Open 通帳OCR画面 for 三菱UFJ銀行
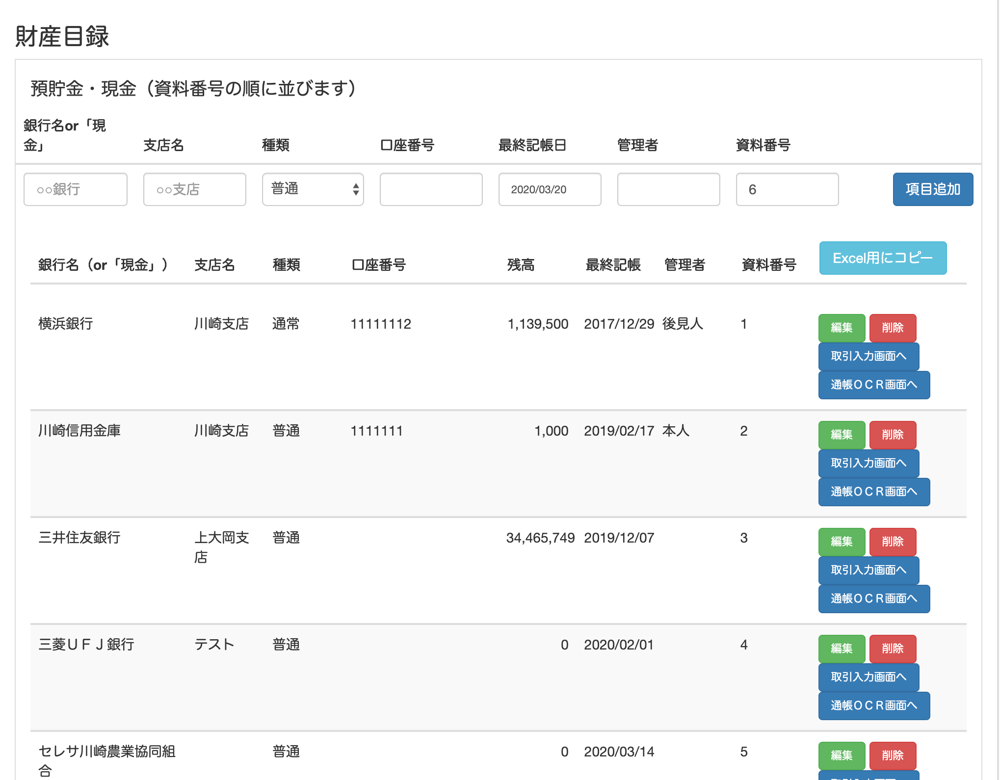Image resolution: width=1000 pixels, height=780 pixels. pos(873,706)
